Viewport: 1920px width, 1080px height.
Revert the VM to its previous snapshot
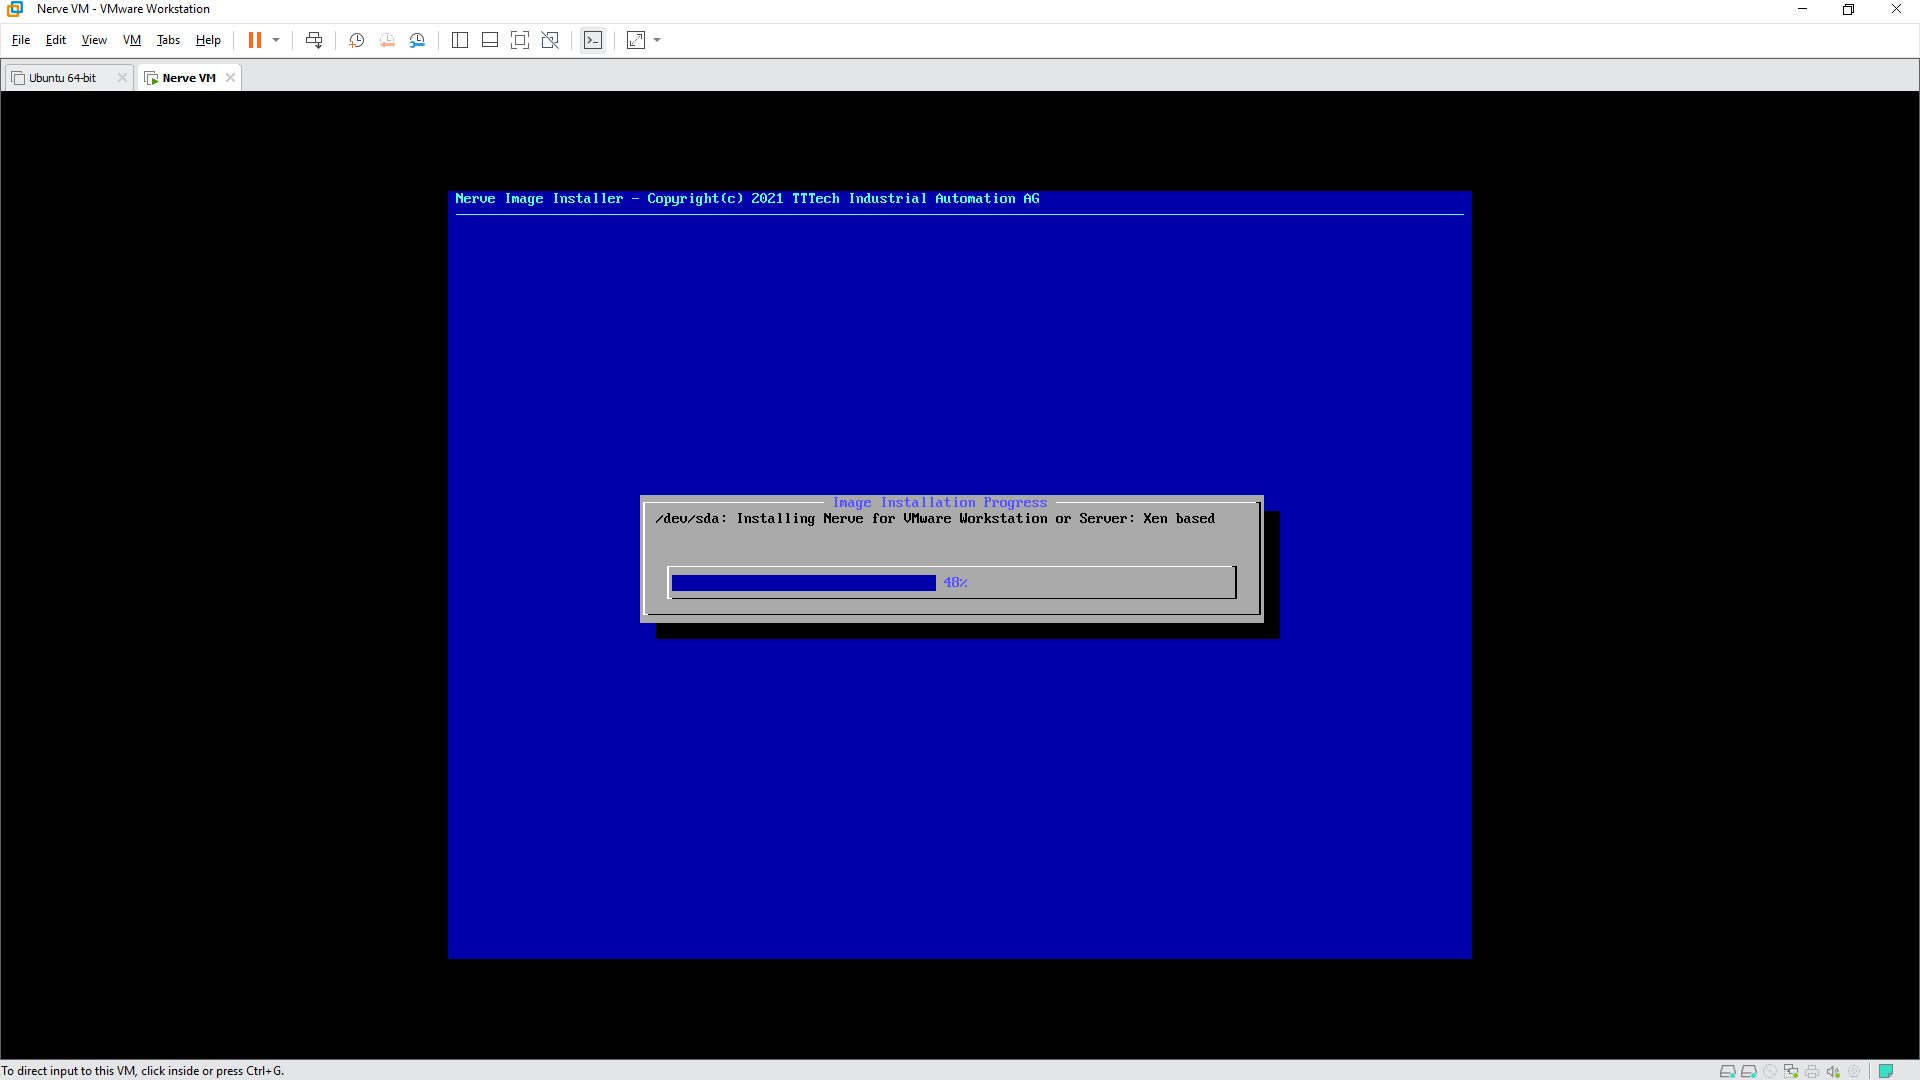(x=387, y=40)
